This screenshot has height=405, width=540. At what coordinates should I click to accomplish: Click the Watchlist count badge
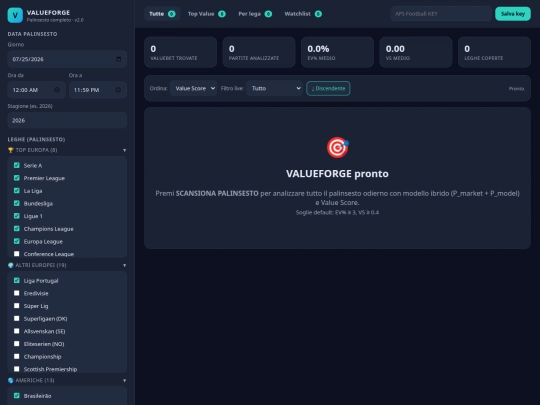[x=319, y=14]
